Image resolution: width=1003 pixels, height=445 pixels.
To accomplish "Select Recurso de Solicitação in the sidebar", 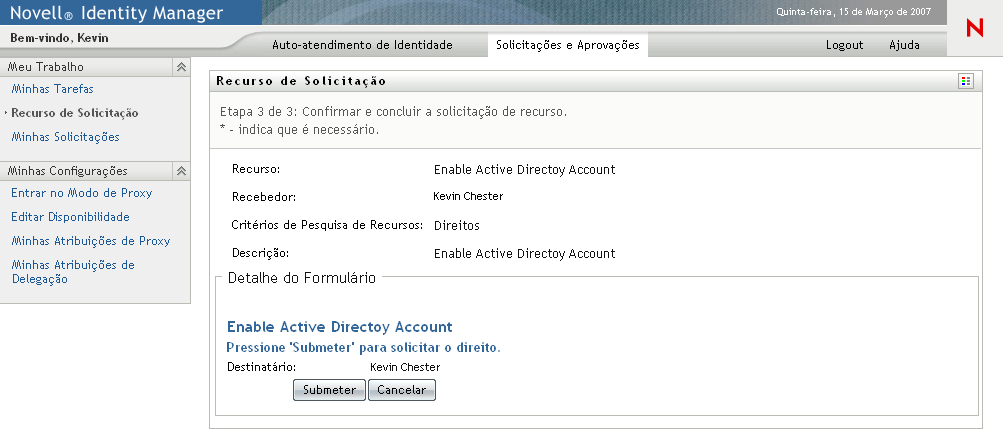I will 75,113.
